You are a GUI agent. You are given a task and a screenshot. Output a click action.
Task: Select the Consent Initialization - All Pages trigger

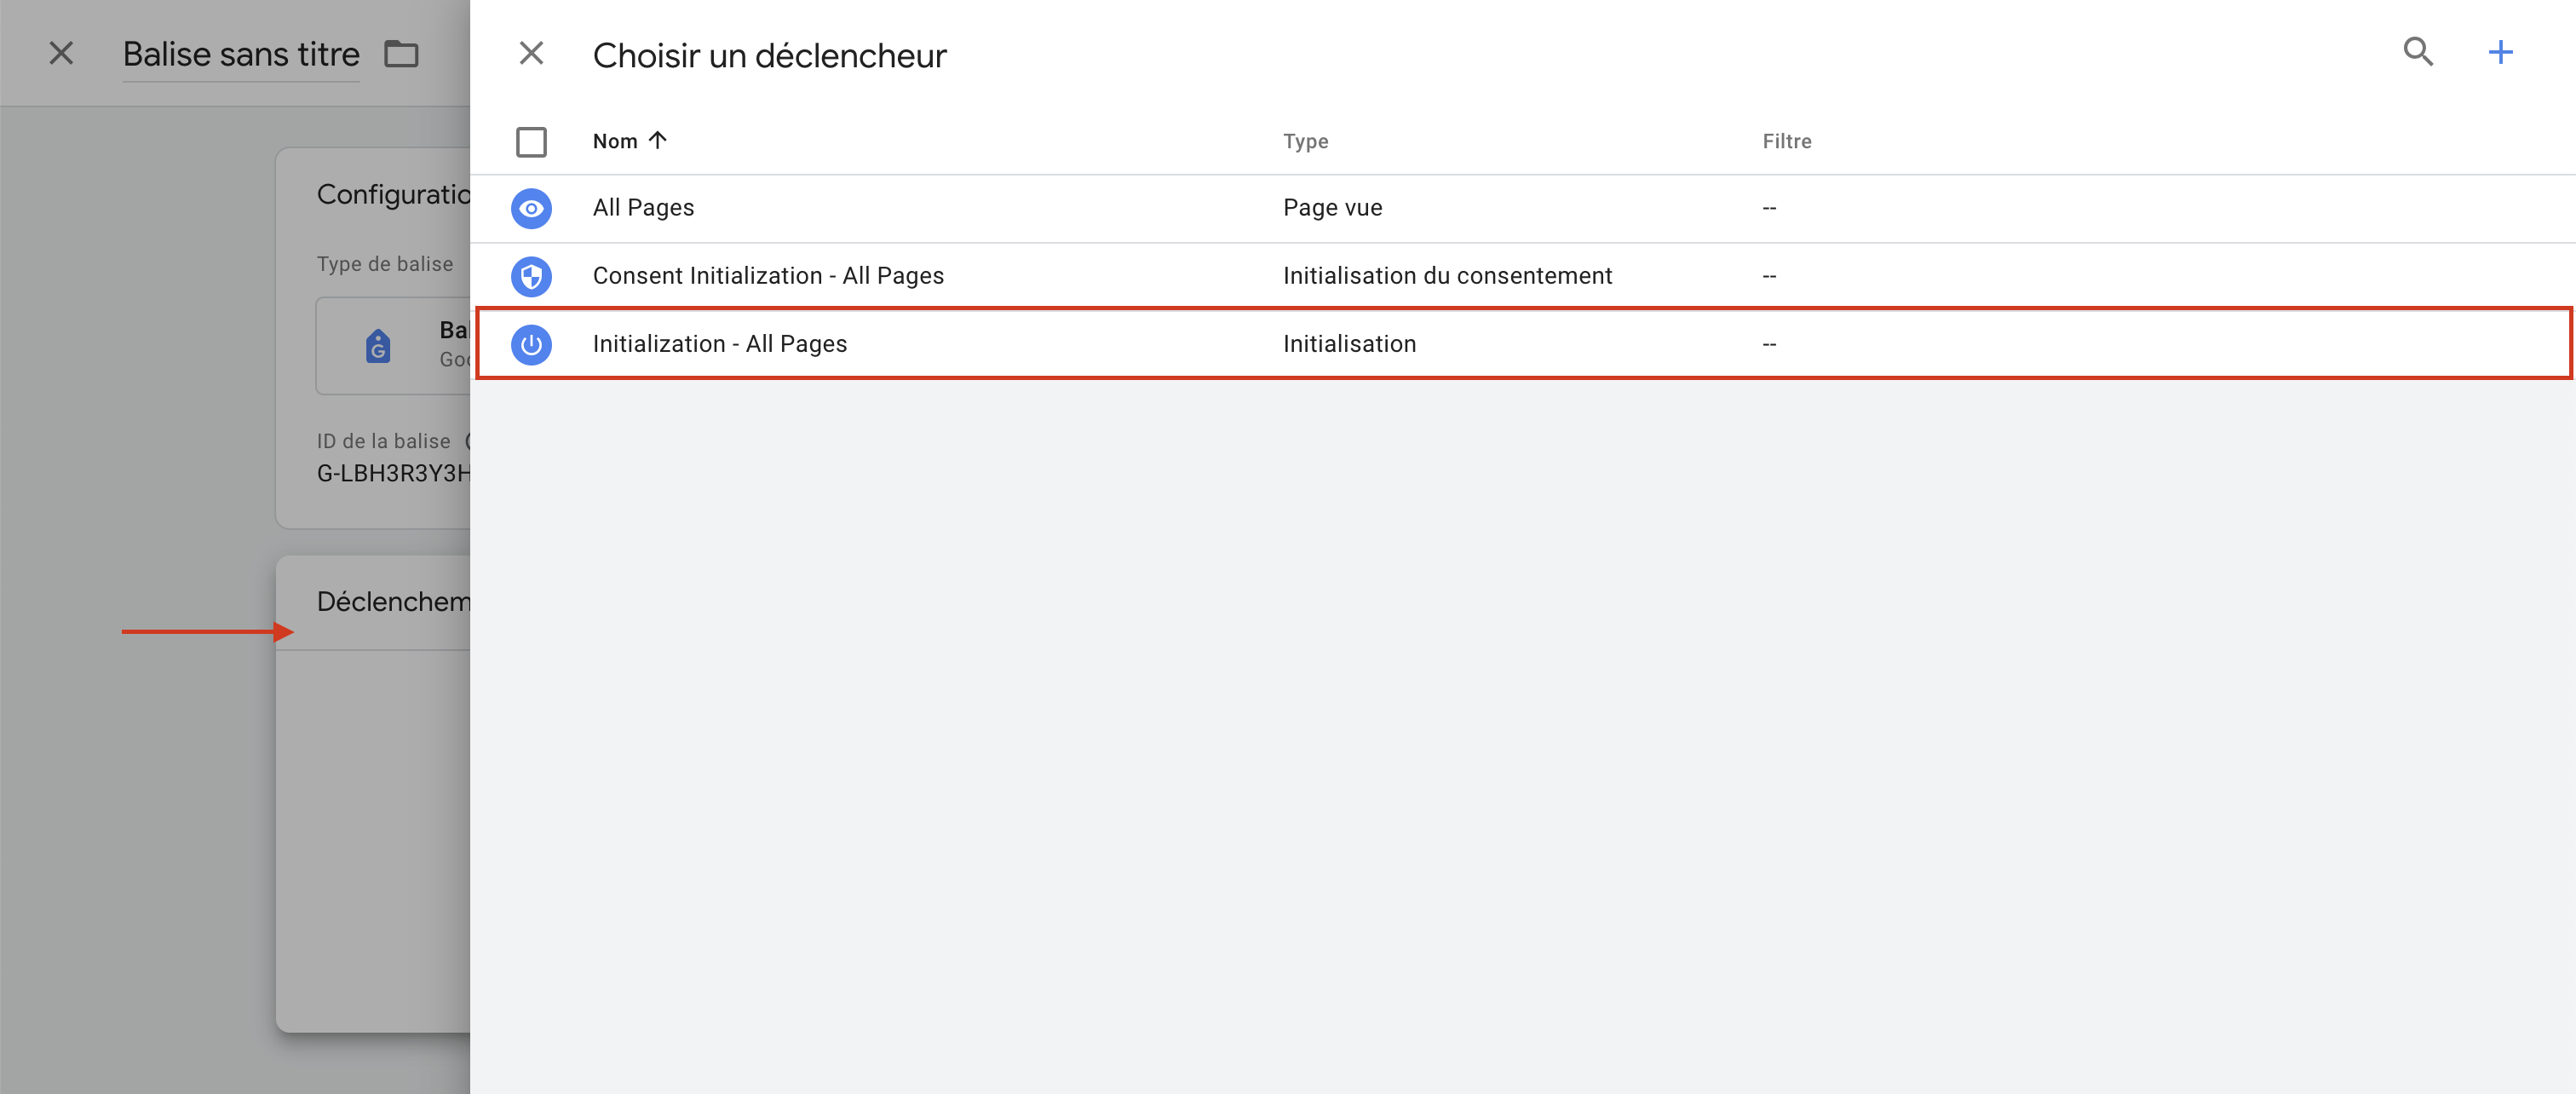point(768,276)
